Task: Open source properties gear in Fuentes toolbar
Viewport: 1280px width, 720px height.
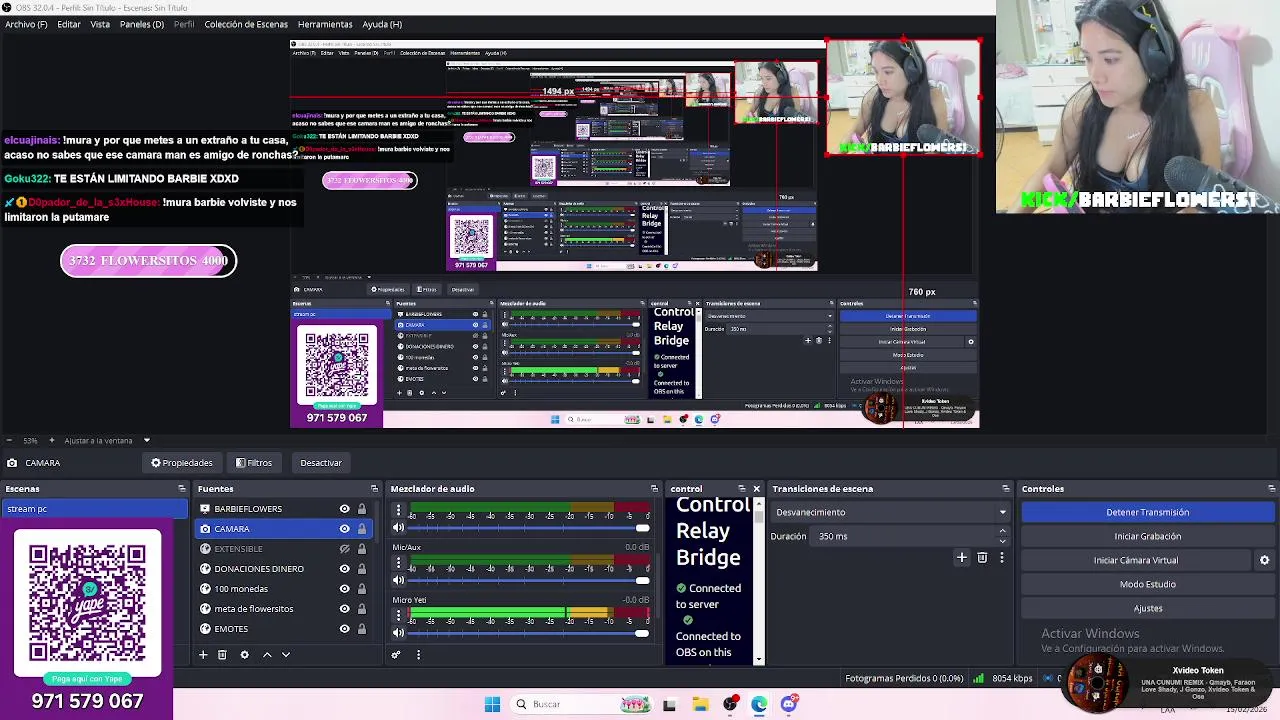Action: pyautogui.click(x=245, y=655)
